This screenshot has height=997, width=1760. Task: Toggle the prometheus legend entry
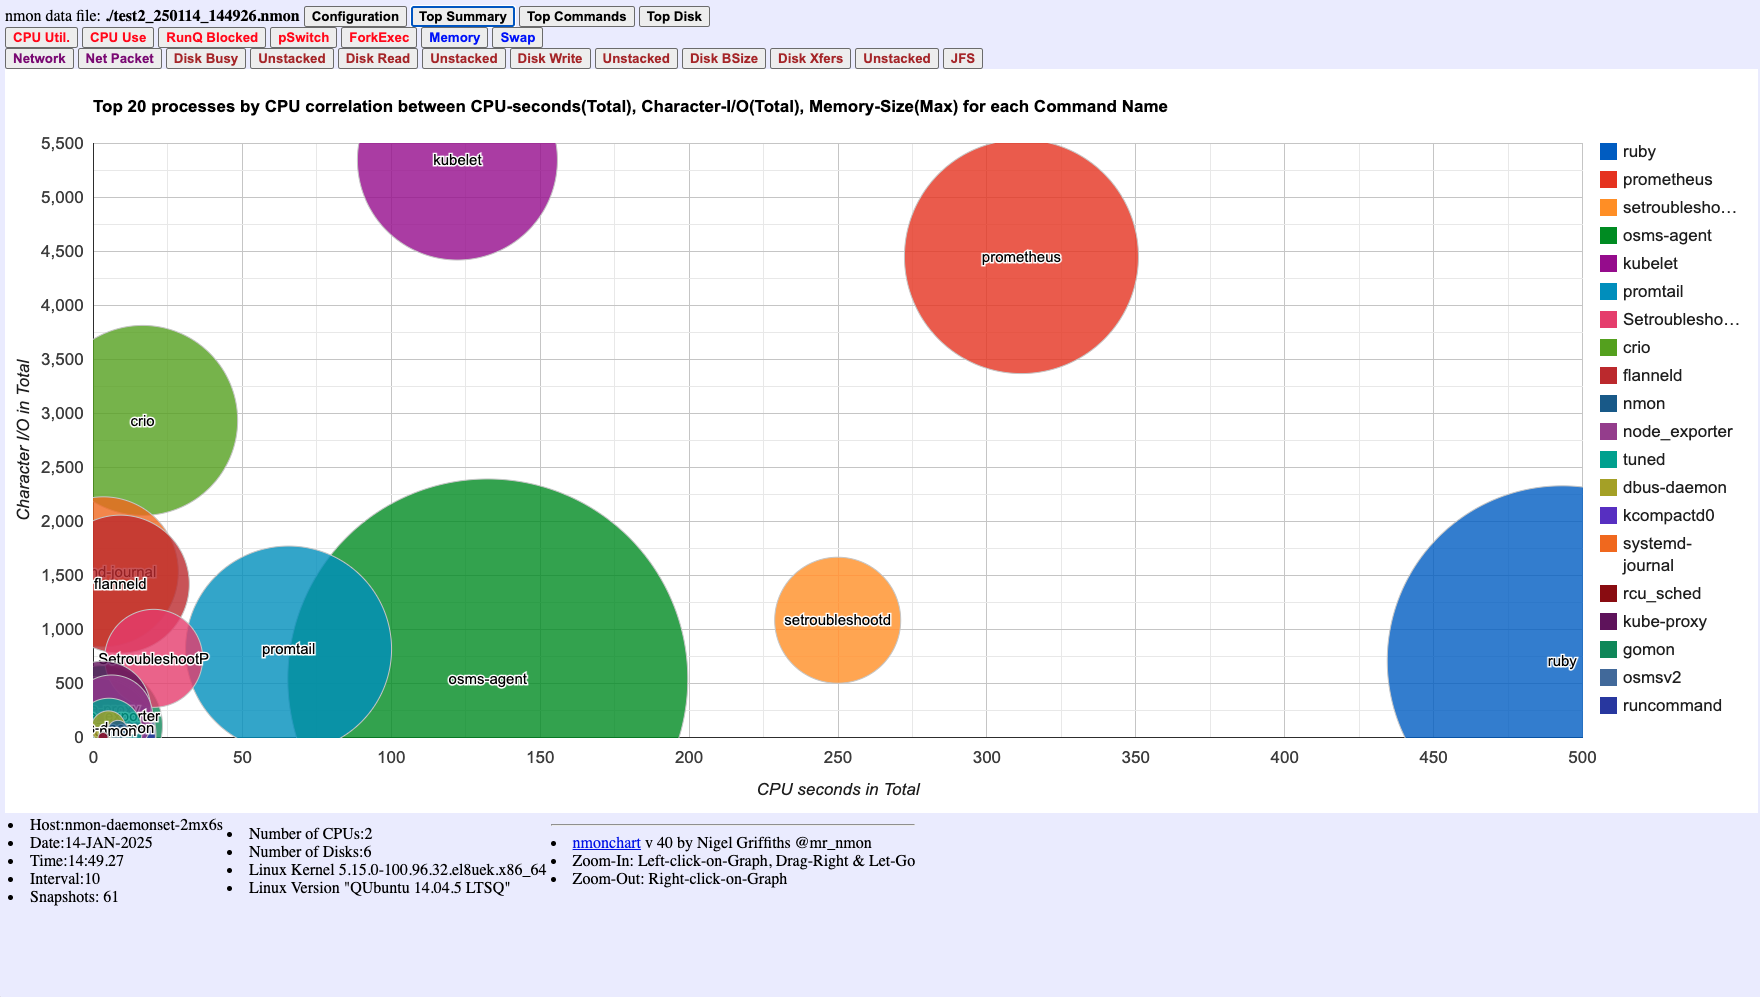[x=1666, y=179]
